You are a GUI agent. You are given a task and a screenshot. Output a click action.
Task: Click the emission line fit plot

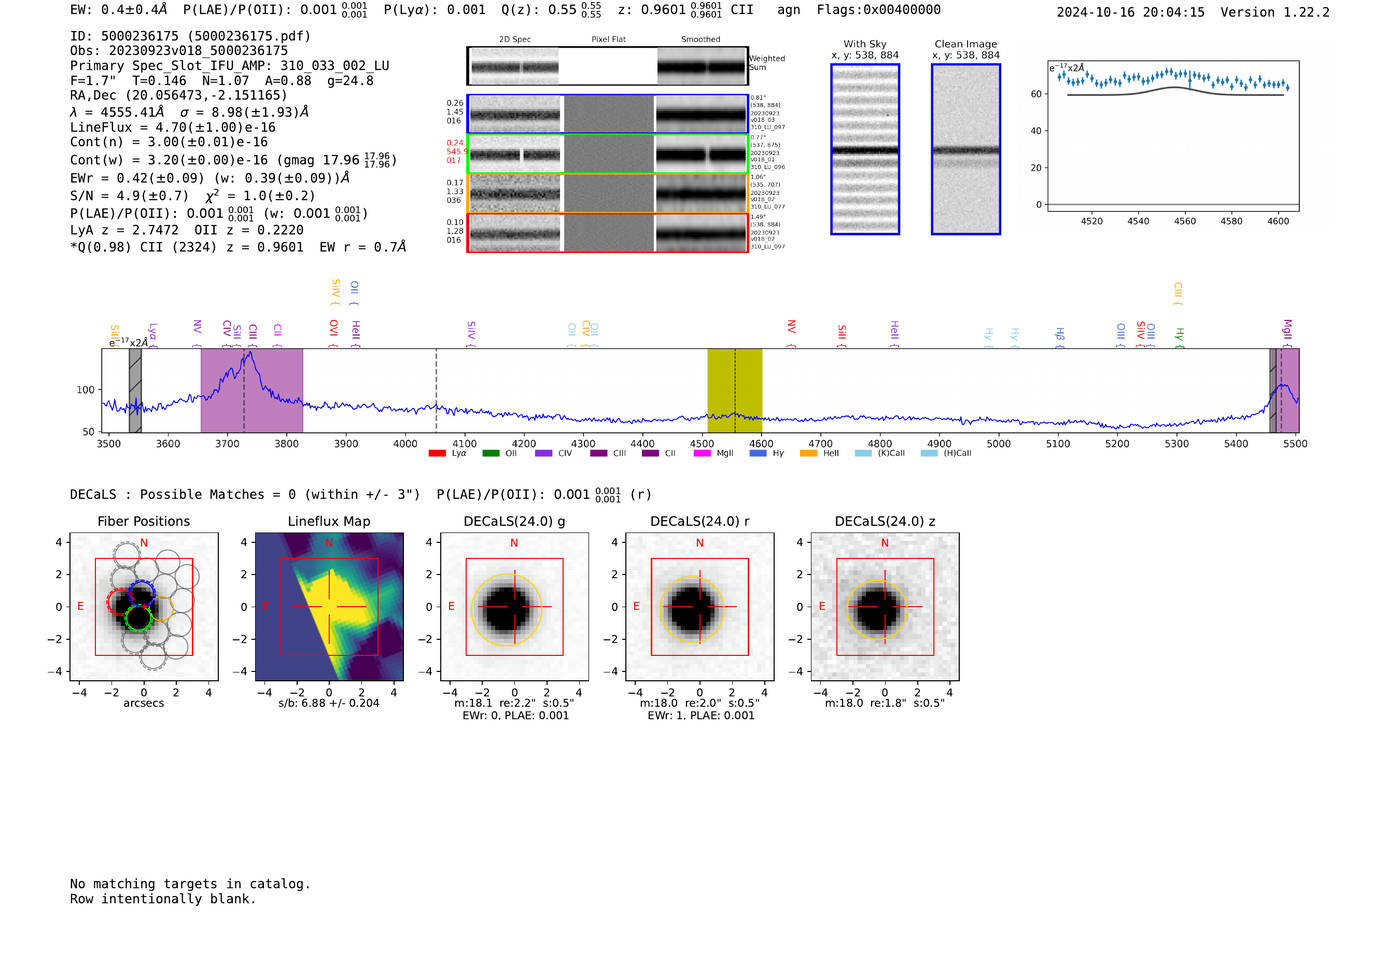[x=1173, y=135]
